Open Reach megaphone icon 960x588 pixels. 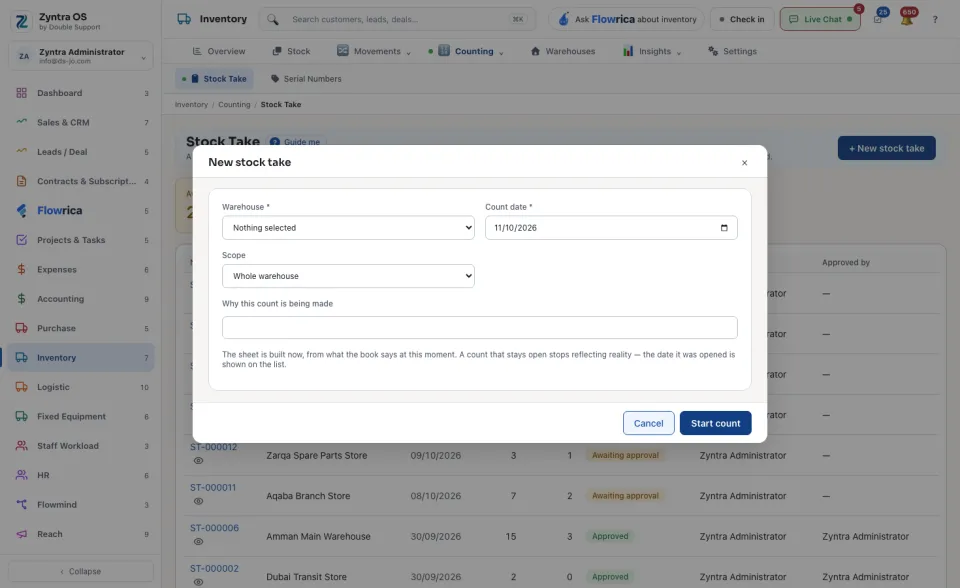click(x=21, y=534)
